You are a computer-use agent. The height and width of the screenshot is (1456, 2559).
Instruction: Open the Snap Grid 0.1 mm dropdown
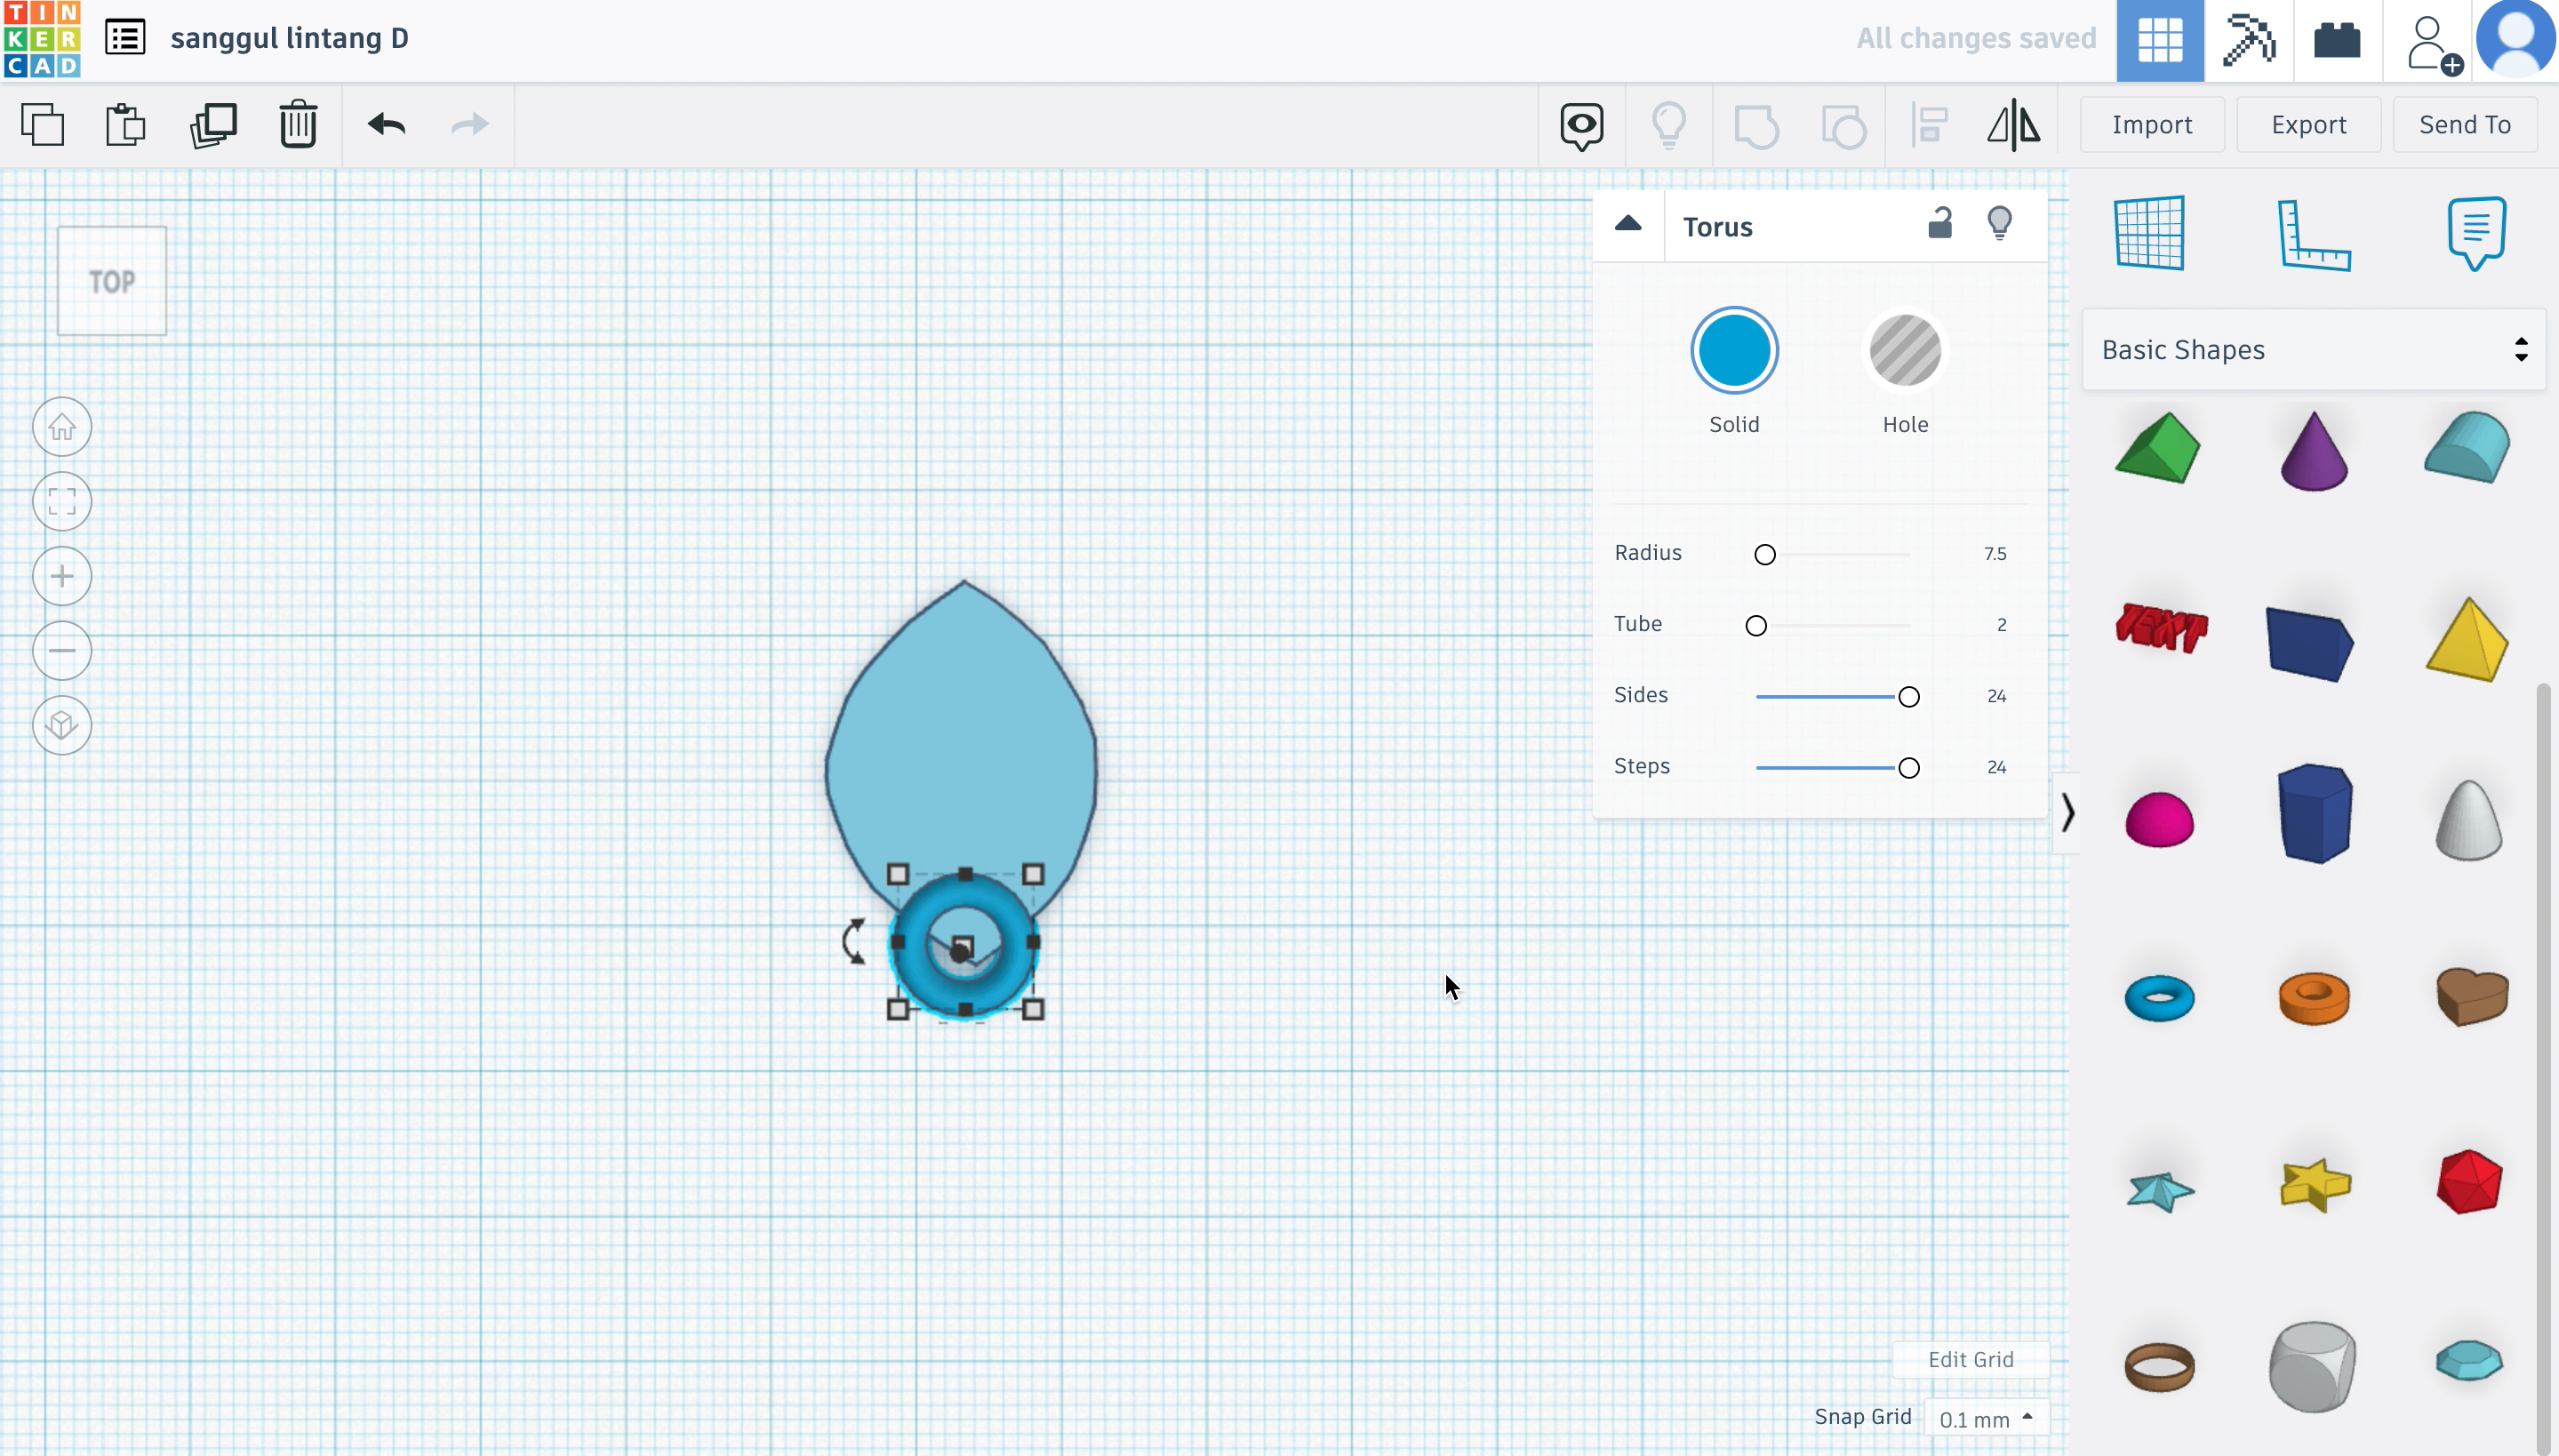point(1985,1419)
